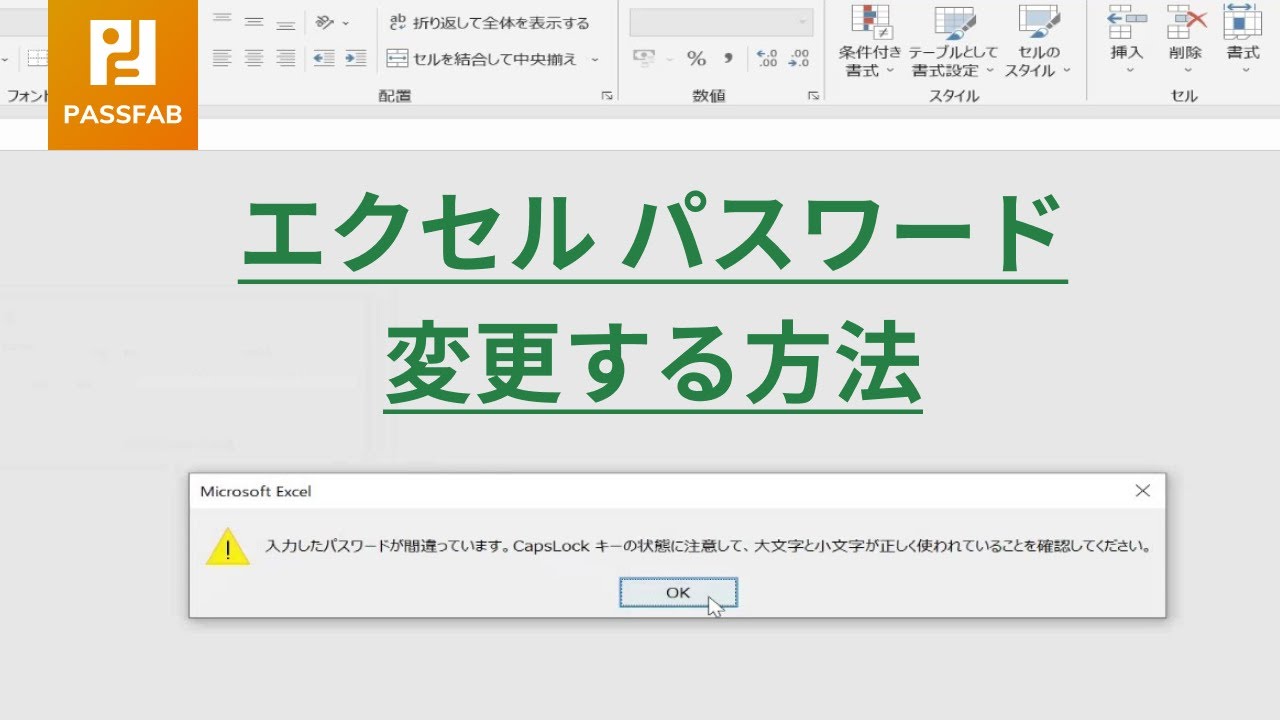
Task: Click the 挿入 cells button
Action: (x=1127, y=32)
